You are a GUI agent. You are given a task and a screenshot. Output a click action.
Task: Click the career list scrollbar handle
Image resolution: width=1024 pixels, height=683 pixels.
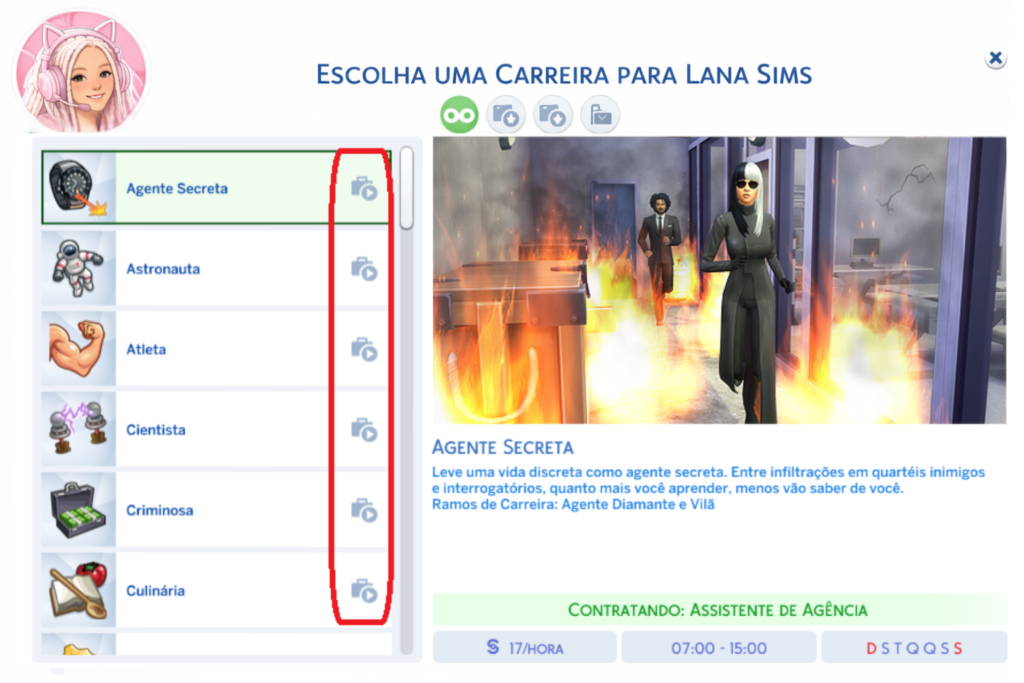[406, 188]
